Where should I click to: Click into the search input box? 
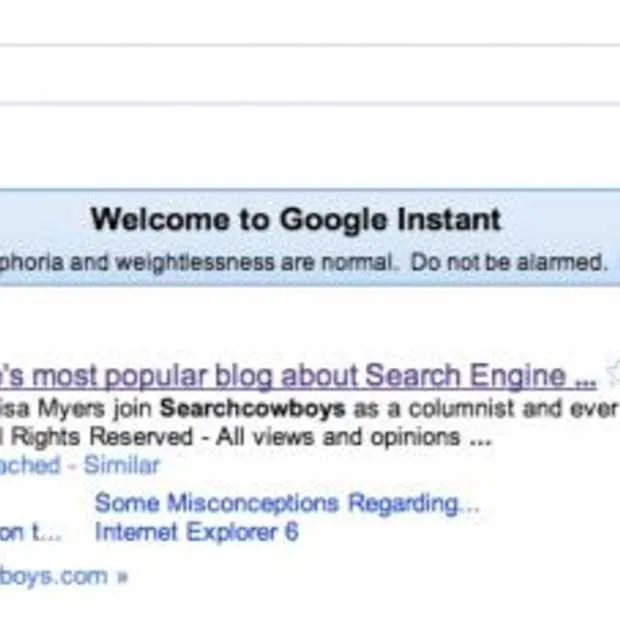pos(300,75)
